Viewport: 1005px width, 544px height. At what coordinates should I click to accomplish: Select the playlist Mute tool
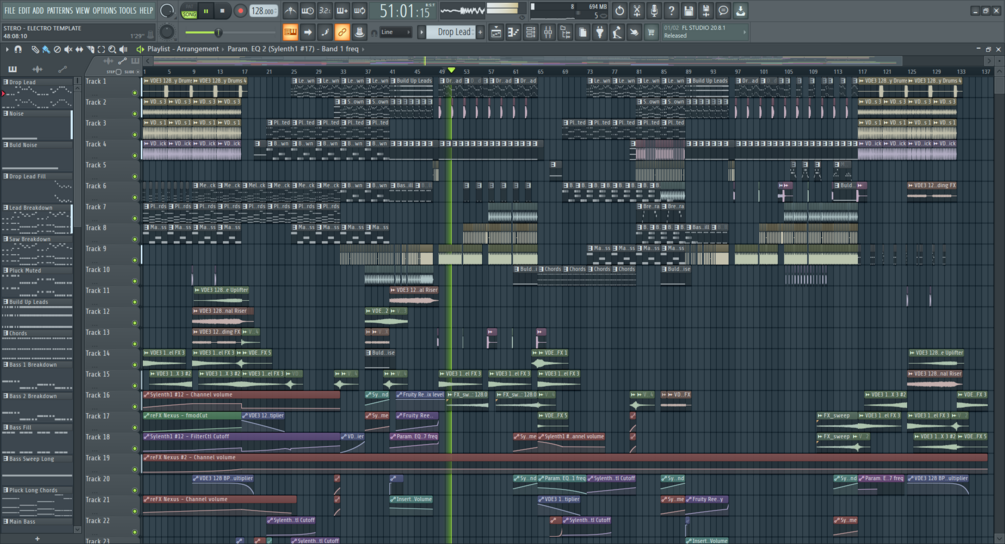(68, 49)
